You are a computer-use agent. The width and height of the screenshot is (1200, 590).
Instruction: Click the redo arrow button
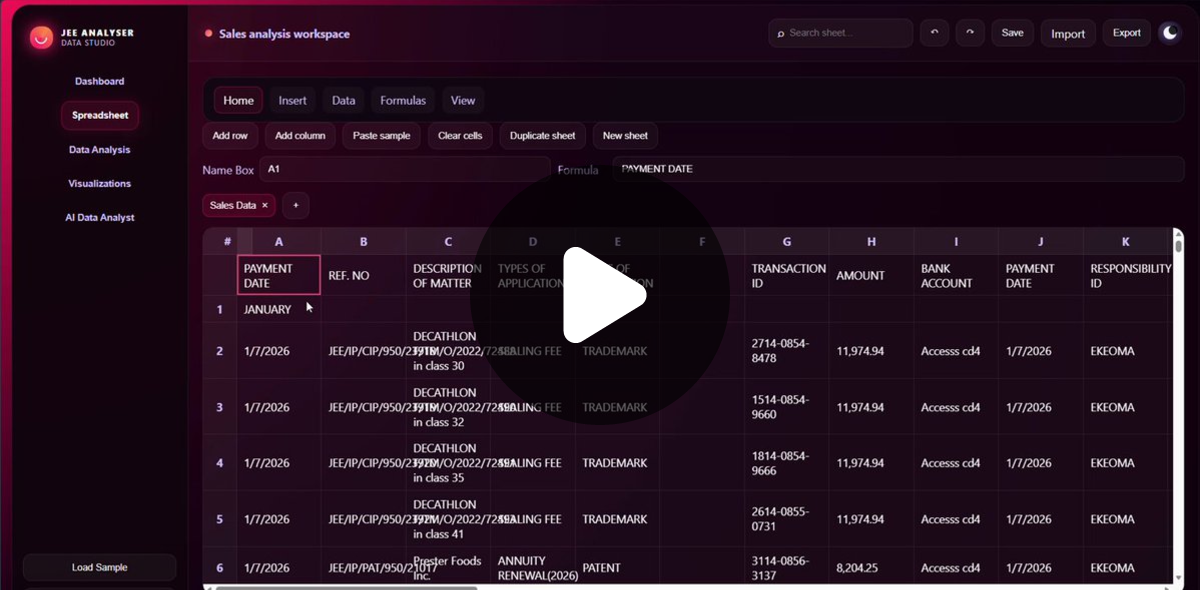pyautogui.click(x=970, y=33)
